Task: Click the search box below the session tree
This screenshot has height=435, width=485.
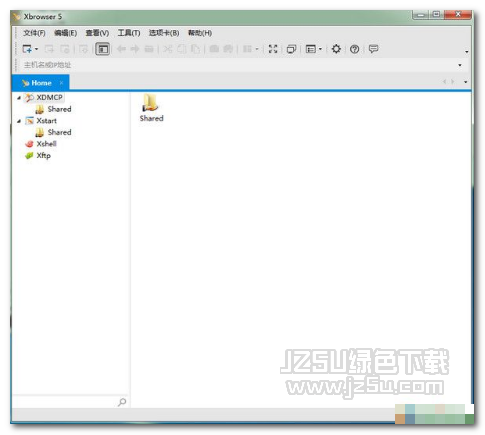Action: (x=64, y=402)
